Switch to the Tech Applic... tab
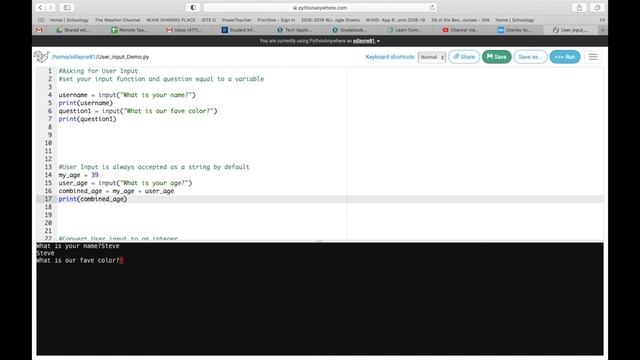 (x=295, y=30)
